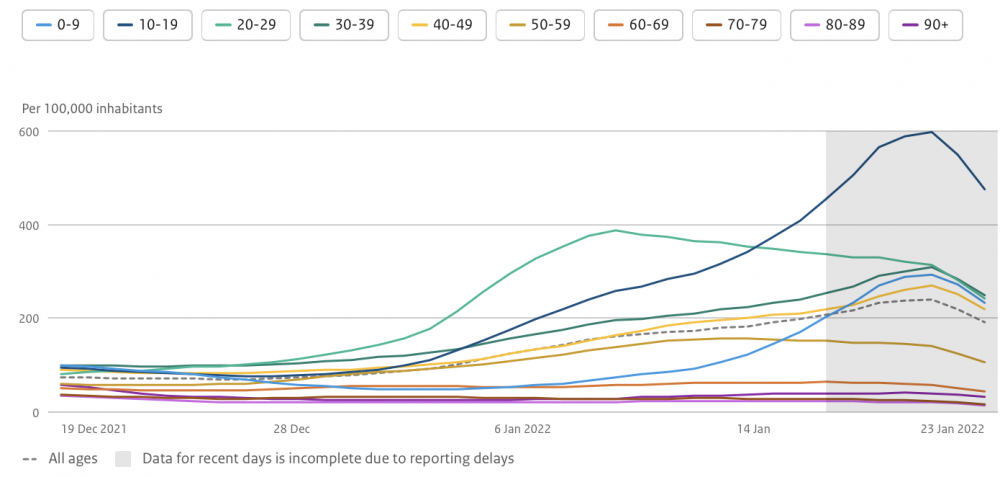
Task: Toggle the 10-19 age group series
Action: [148, 25]
